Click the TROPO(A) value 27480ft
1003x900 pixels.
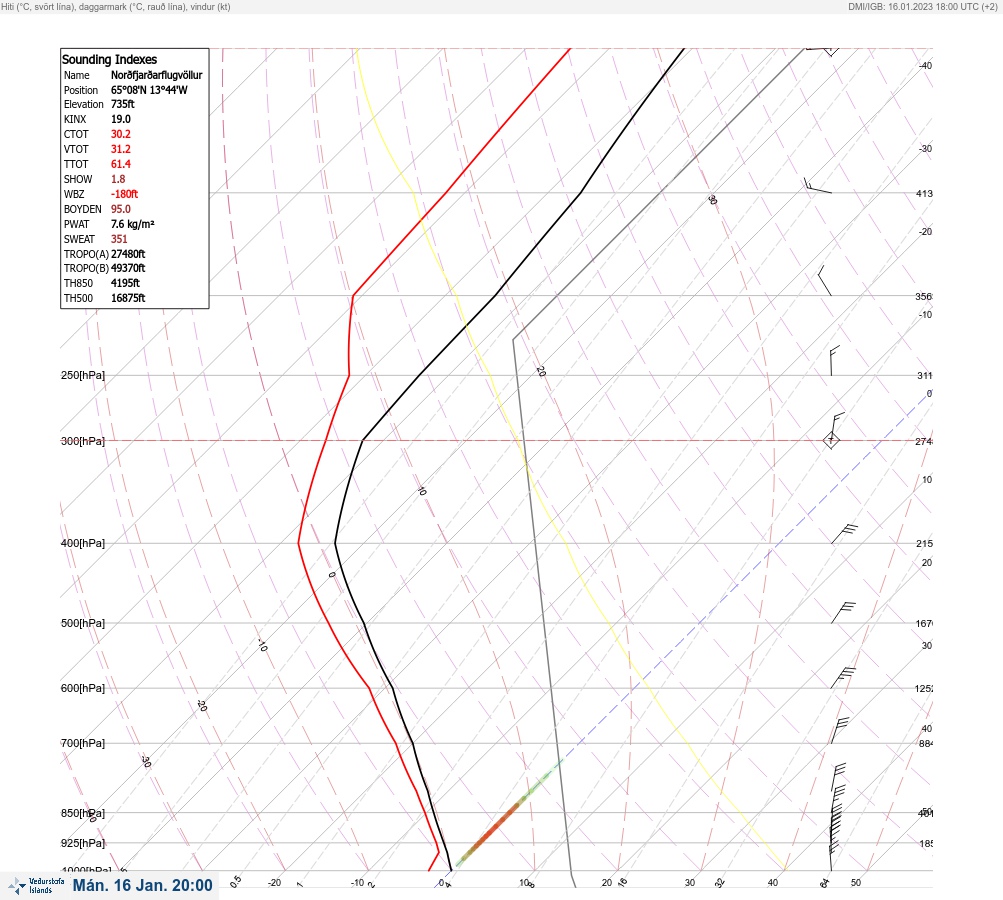click(128, 254)
